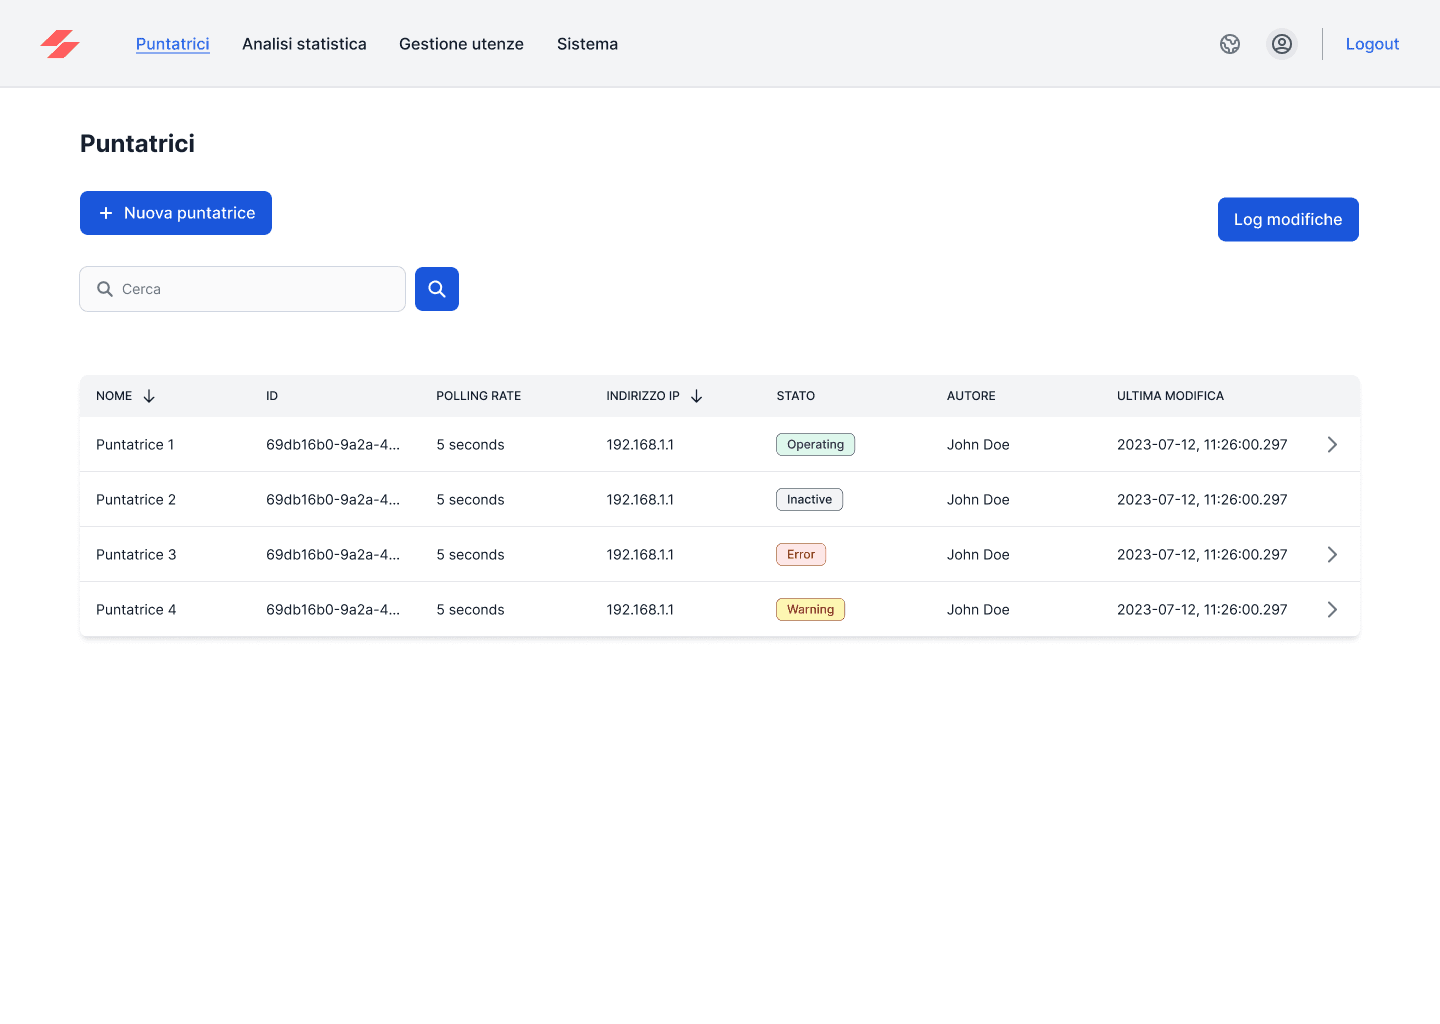
Task: Open the Sistema menu item
Action: click(587, 44)
